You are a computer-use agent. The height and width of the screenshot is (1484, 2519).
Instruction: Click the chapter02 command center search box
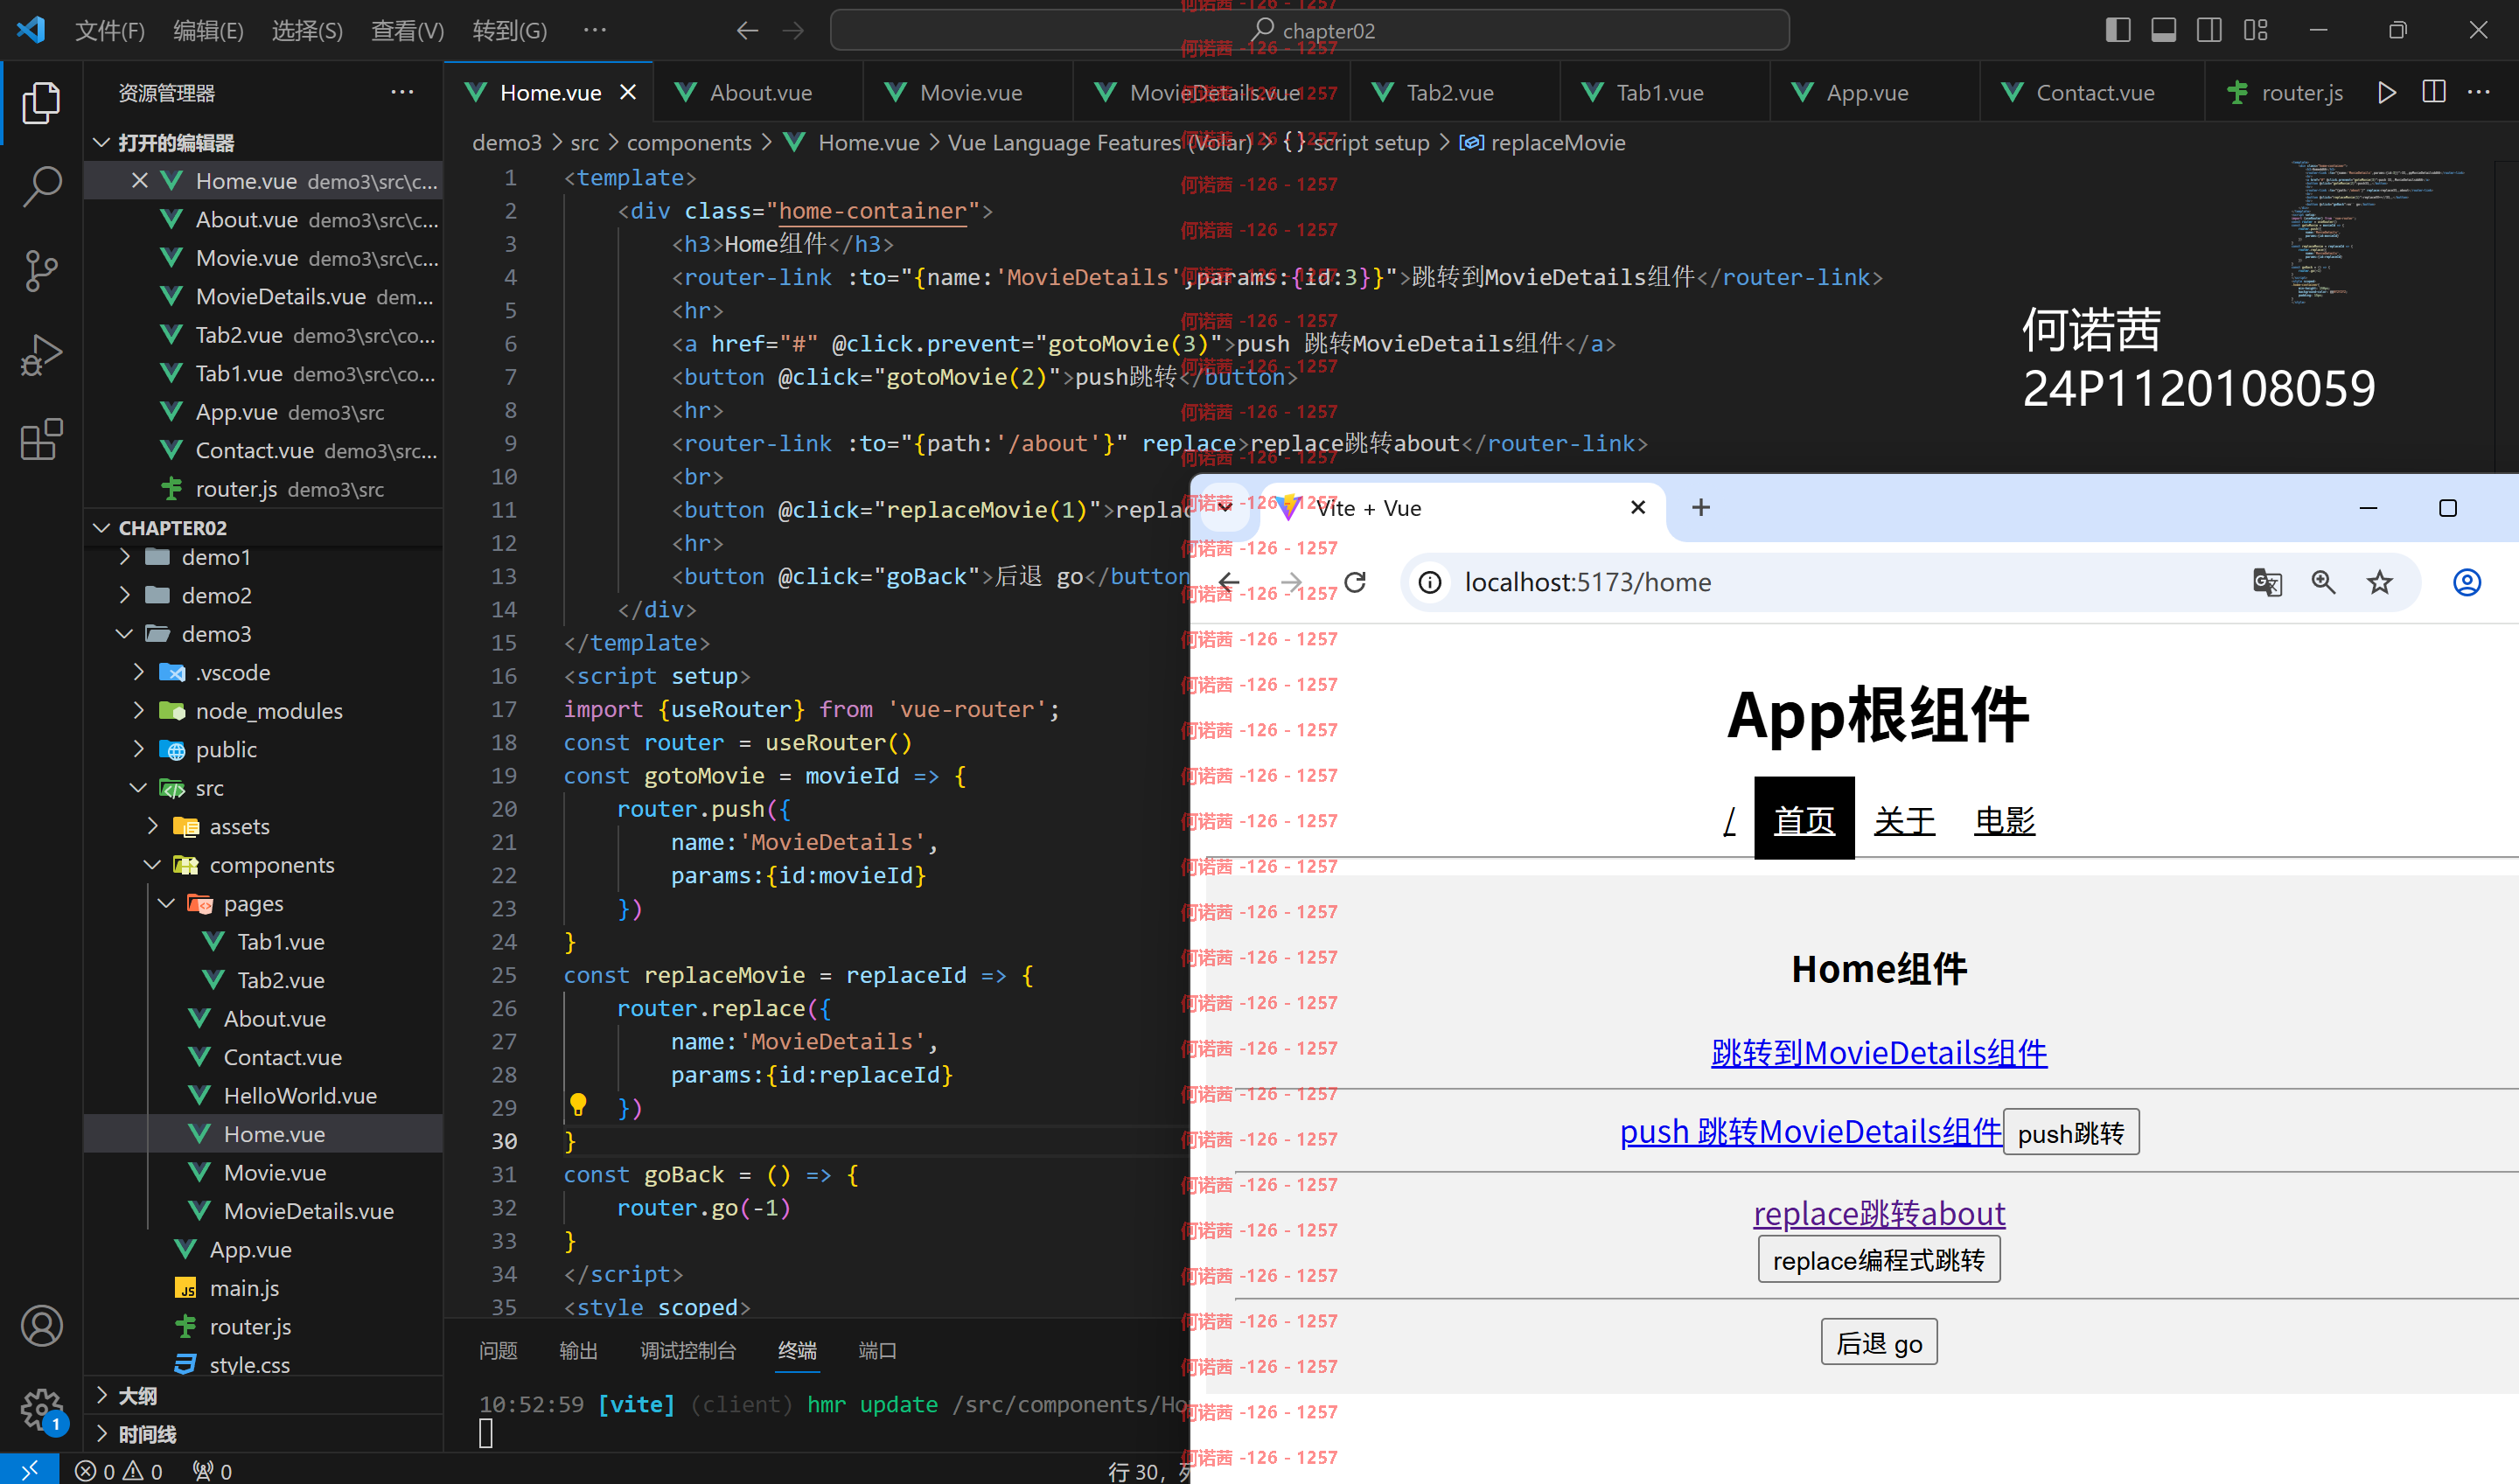click(1310, 30)
